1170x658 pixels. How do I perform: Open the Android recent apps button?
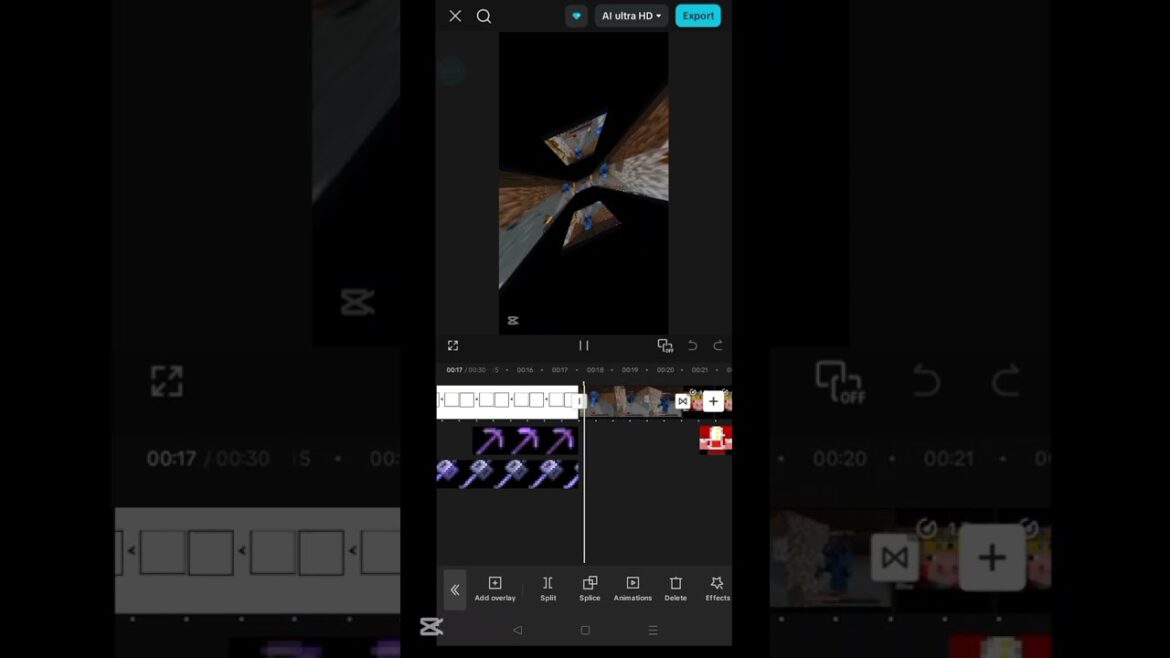coord(653,630)
